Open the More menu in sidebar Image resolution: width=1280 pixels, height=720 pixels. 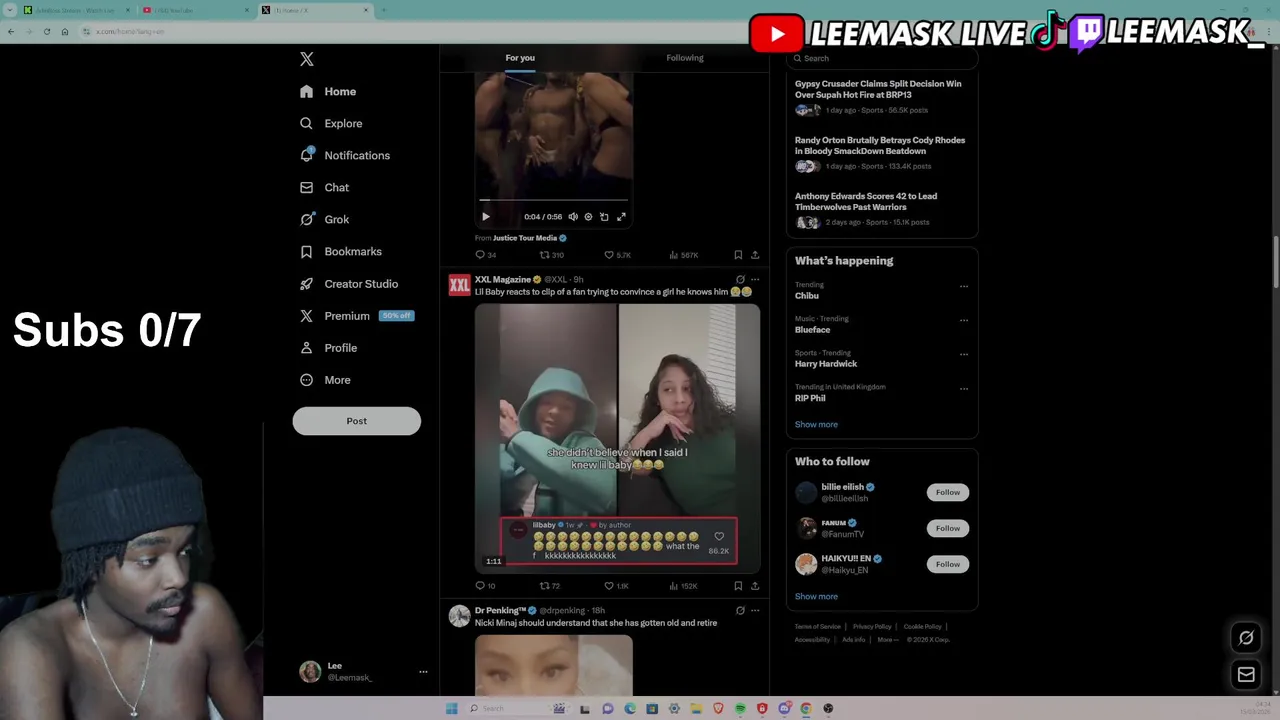coord(325,380)
